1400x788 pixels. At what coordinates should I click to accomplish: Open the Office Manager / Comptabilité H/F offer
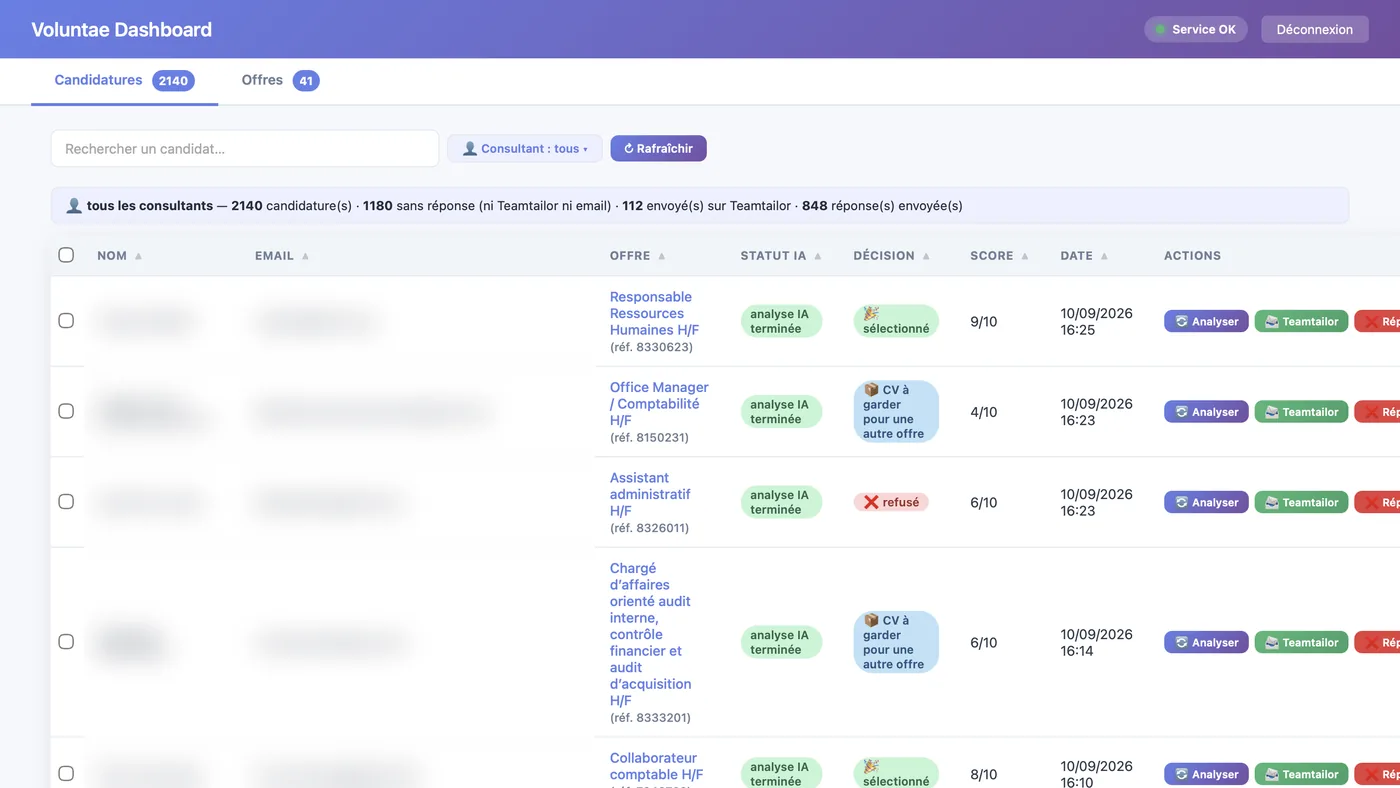[x=659, y=404]
